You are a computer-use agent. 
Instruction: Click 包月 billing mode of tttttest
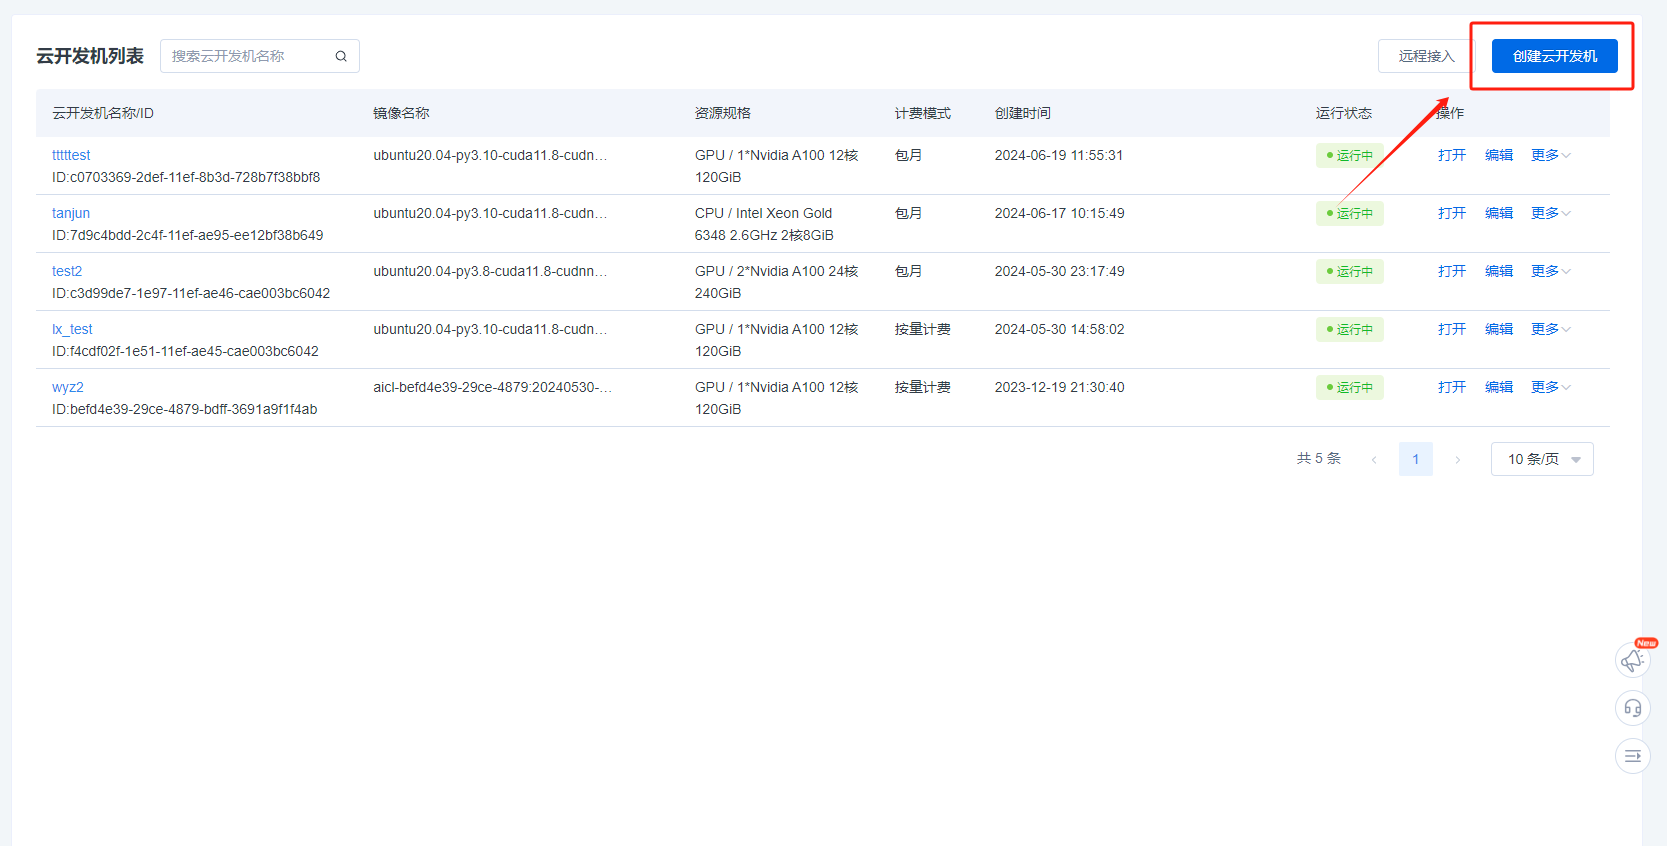pos(908,155)
